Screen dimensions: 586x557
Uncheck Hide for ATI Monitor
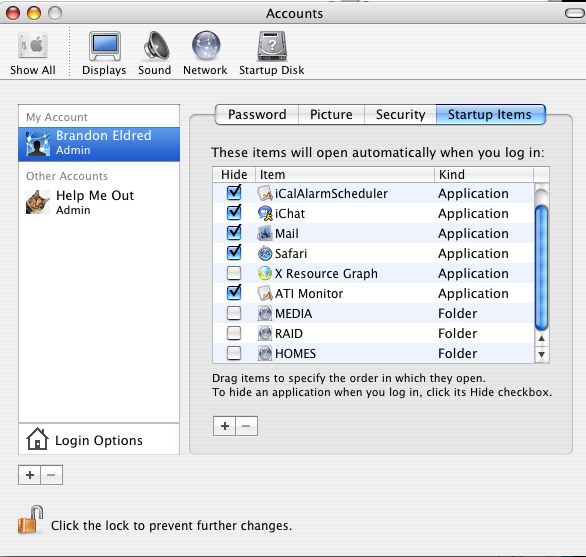[234, 293]
